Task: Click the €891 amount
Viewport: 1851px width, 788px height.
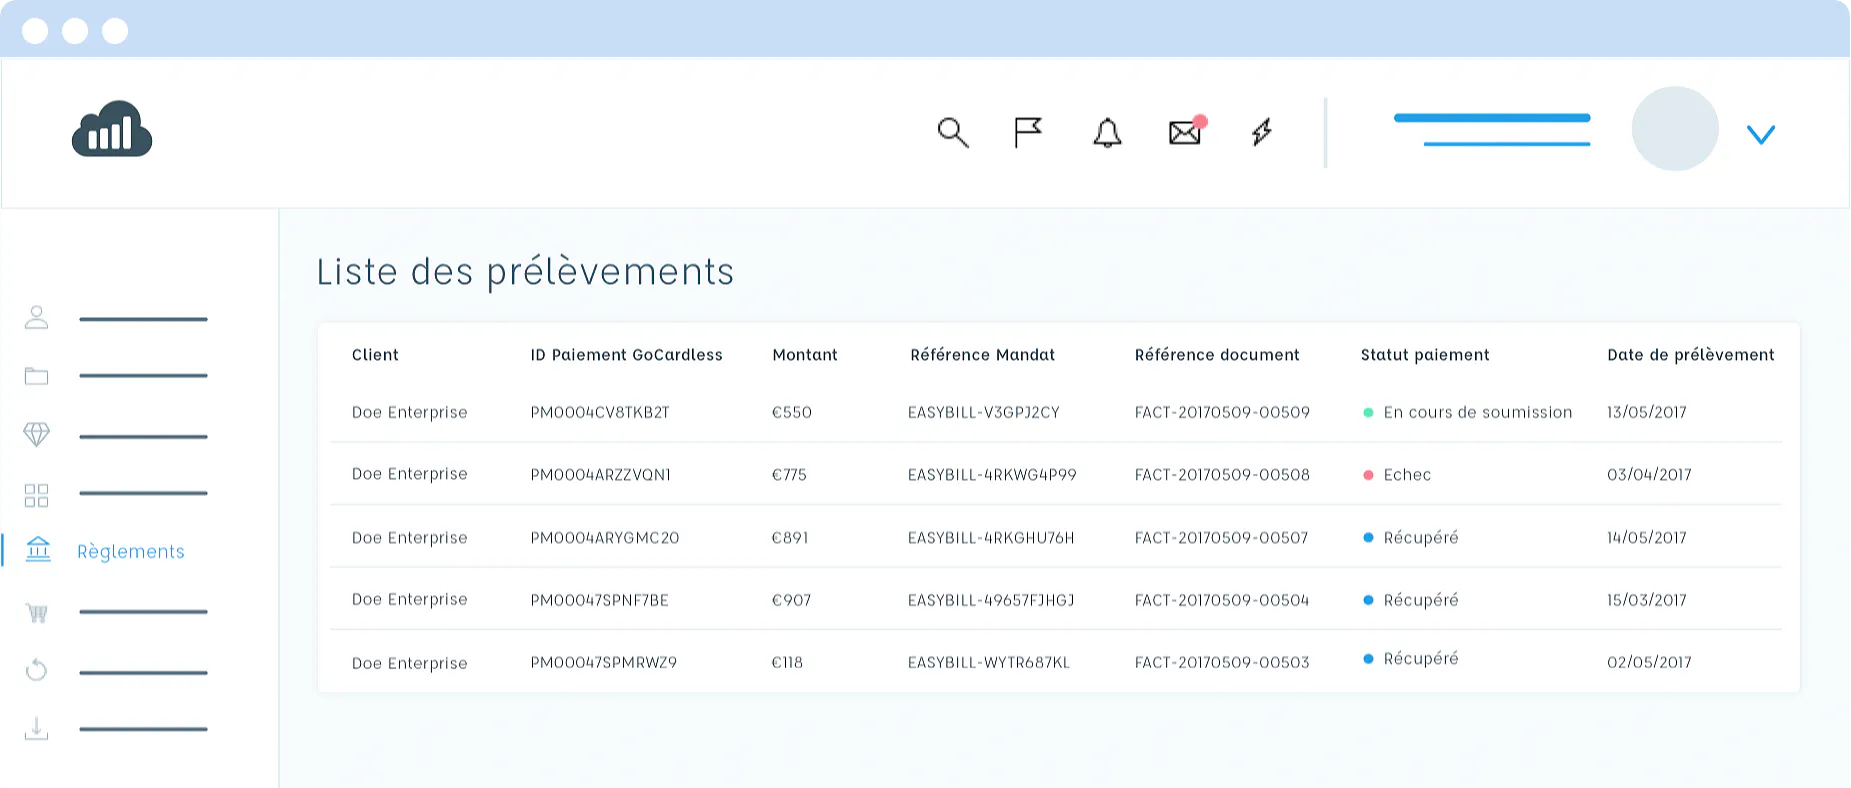Action: 790,538
